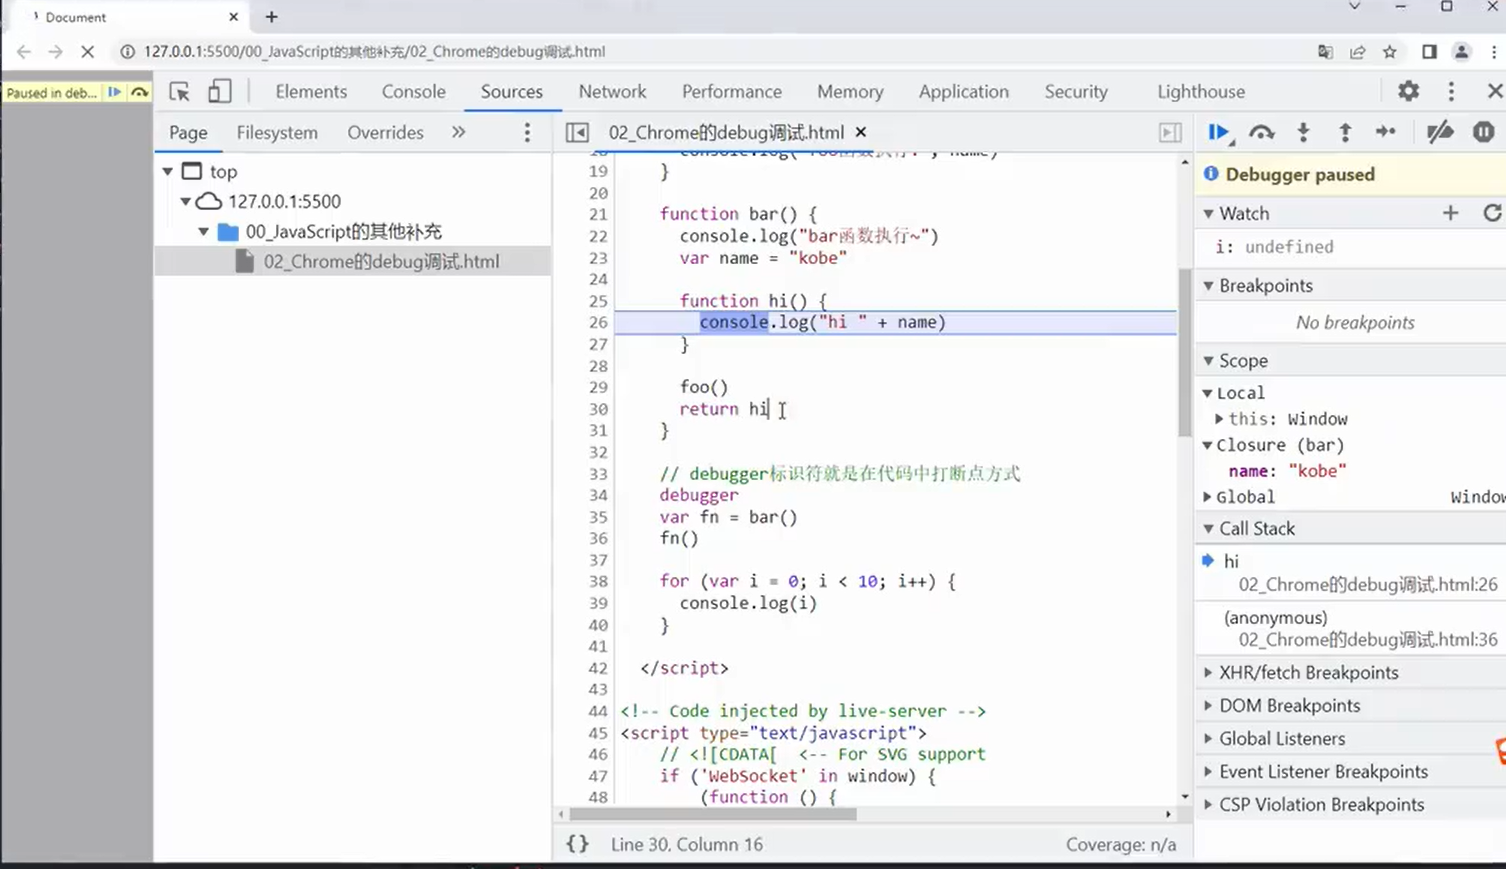This screenshot has width=1506, height=869.
Task: Open the Performance panel
Action: pos(732,91)
